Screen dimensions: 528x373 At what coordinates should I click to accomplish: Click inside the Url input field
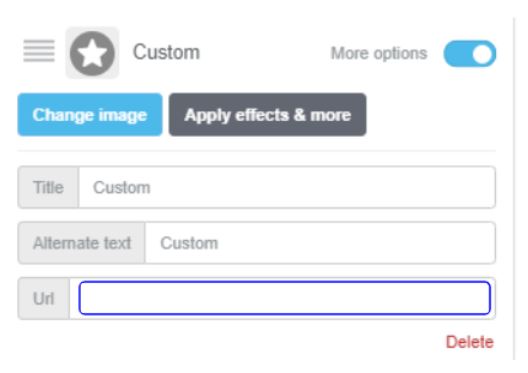tap(285, 298)
